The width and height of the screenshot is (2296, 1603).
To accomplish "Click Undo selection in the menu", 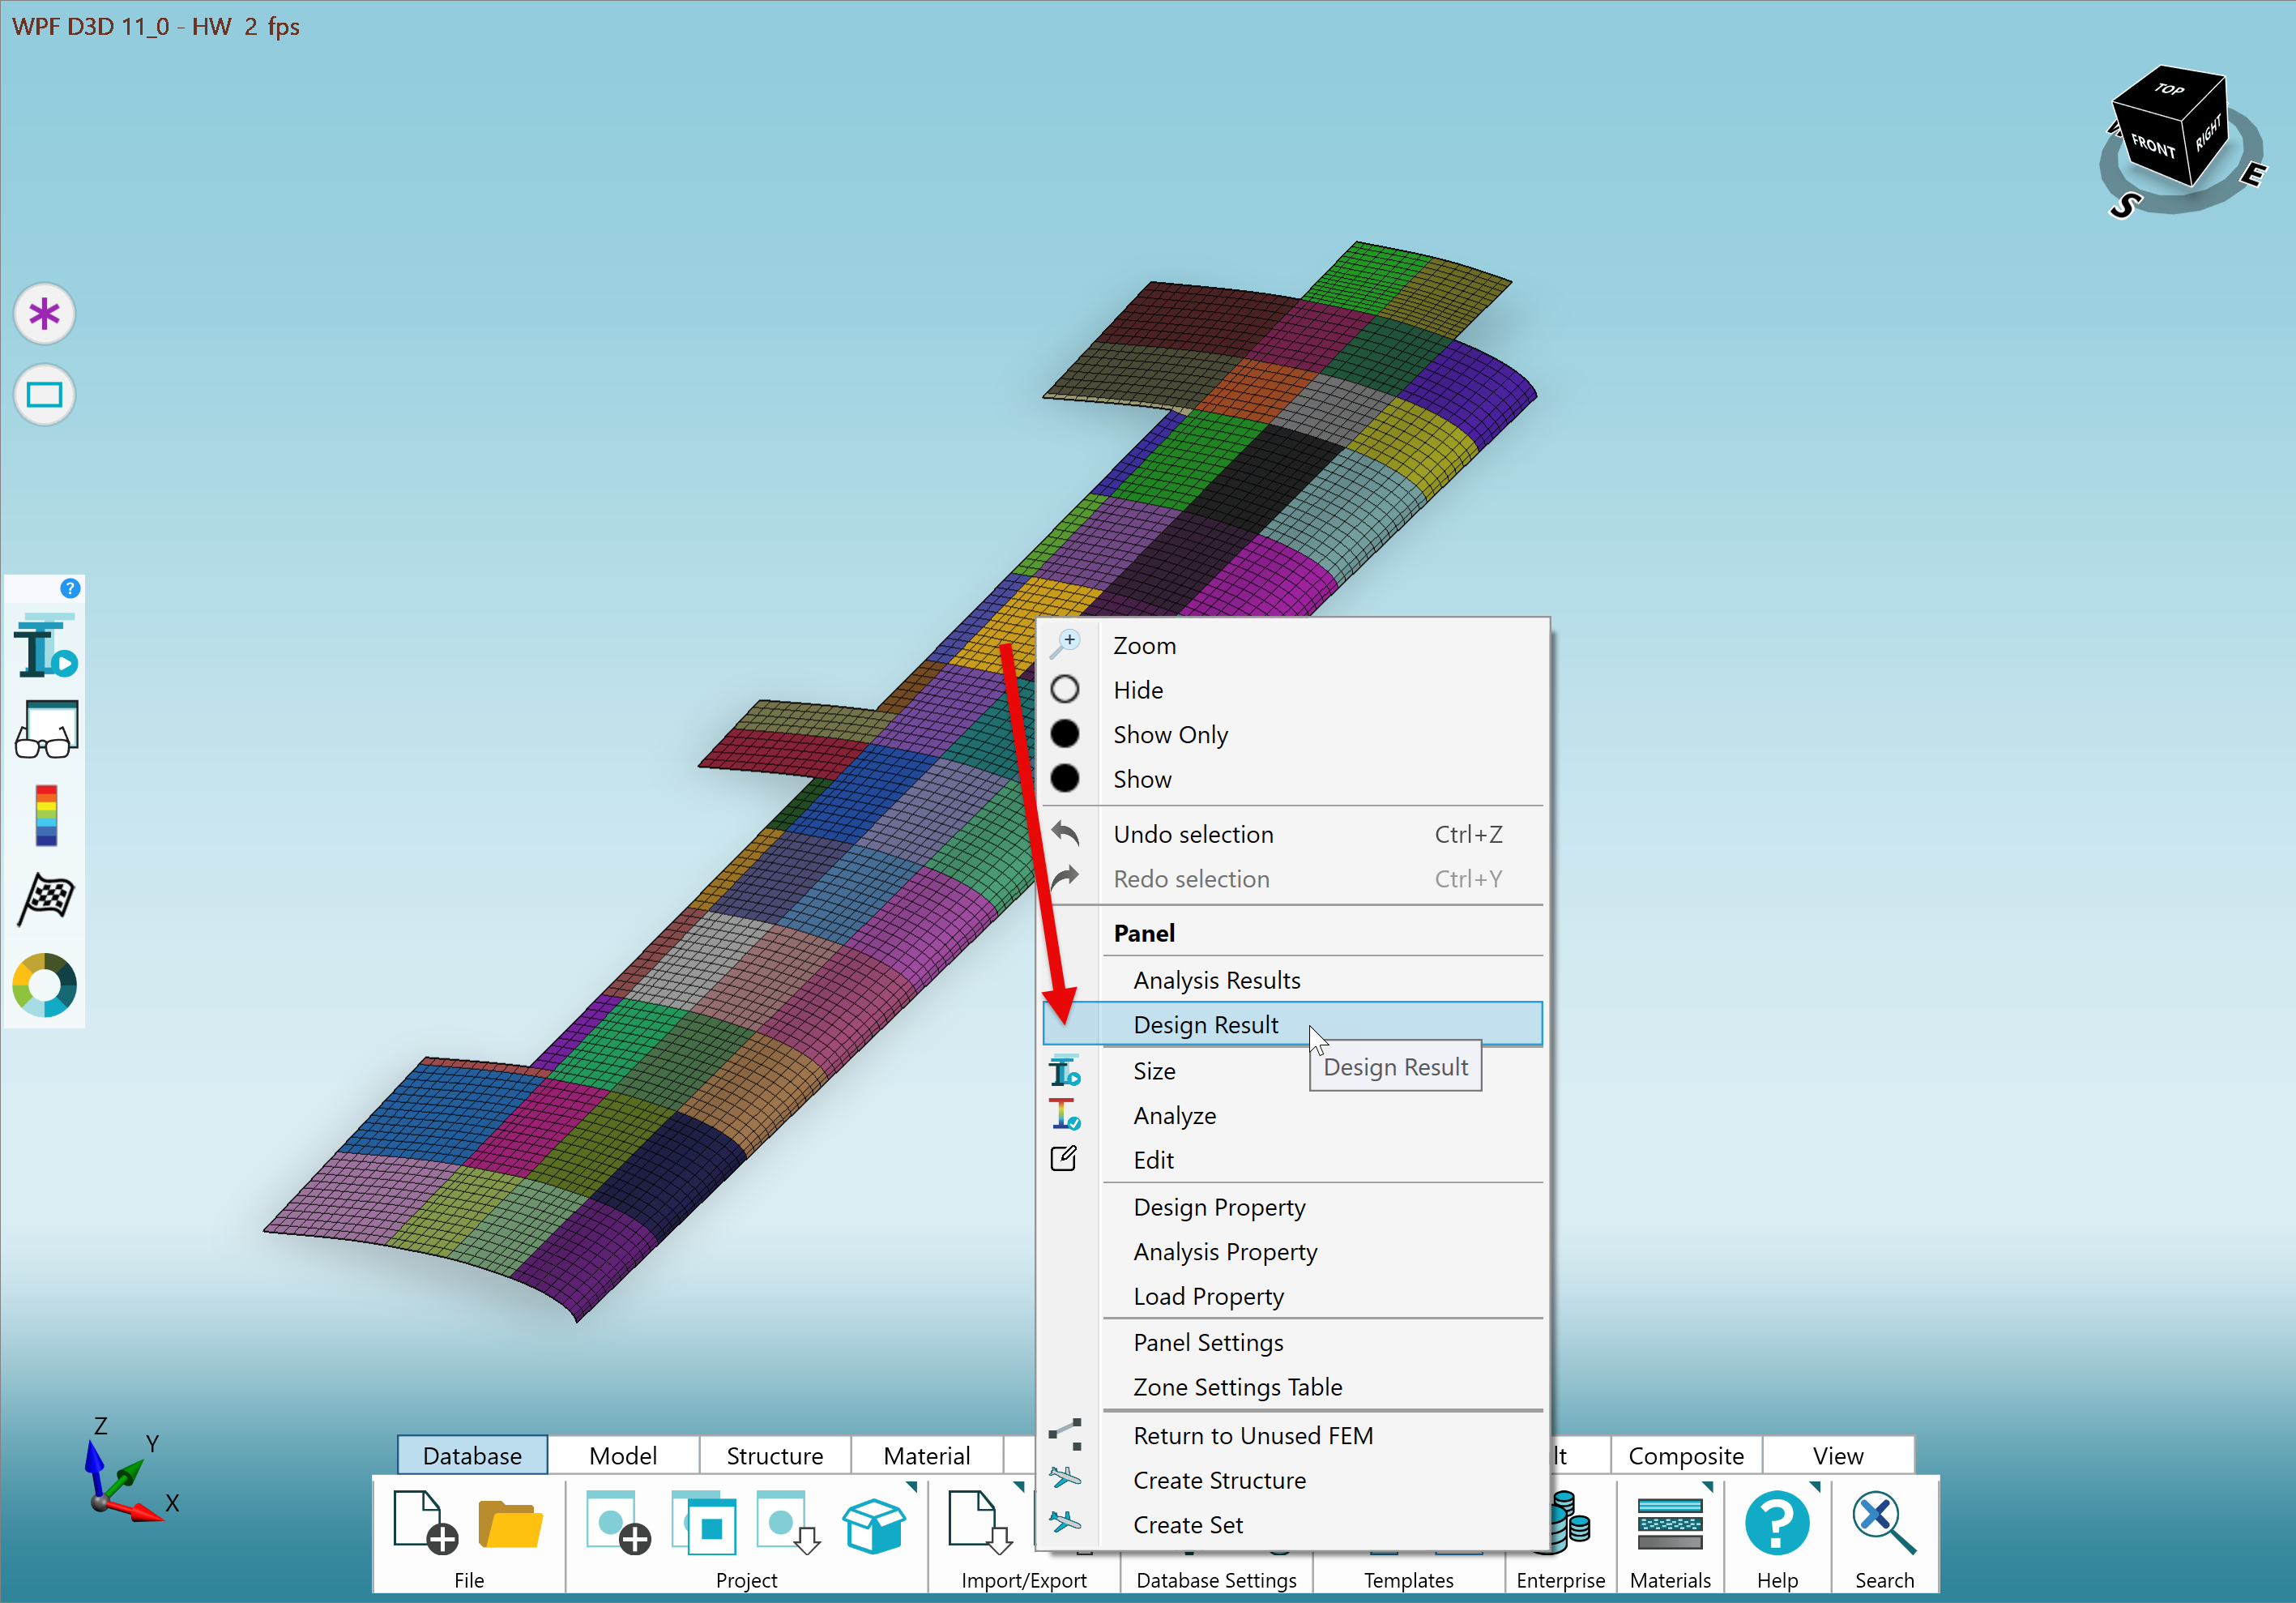I will click(x=1293, y=834).
